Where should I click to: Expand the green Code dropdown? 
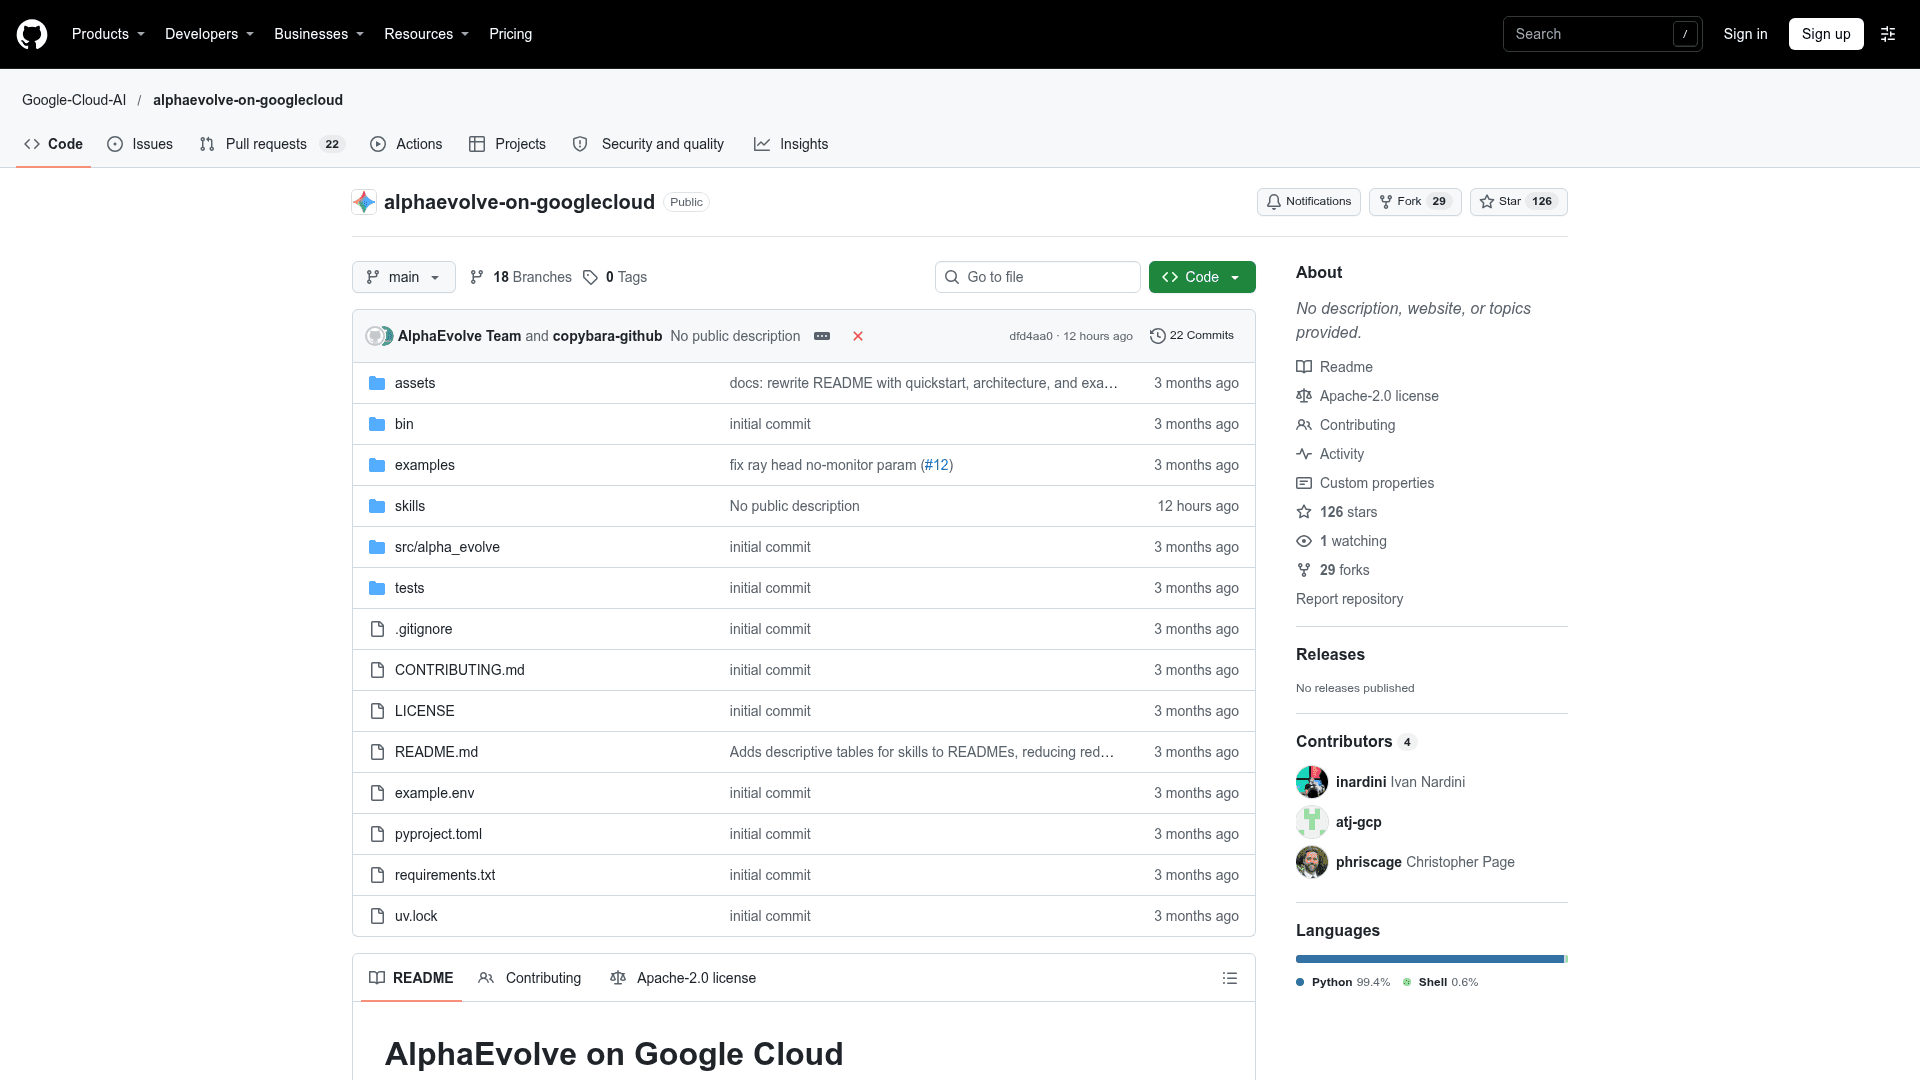(1202, 277)
